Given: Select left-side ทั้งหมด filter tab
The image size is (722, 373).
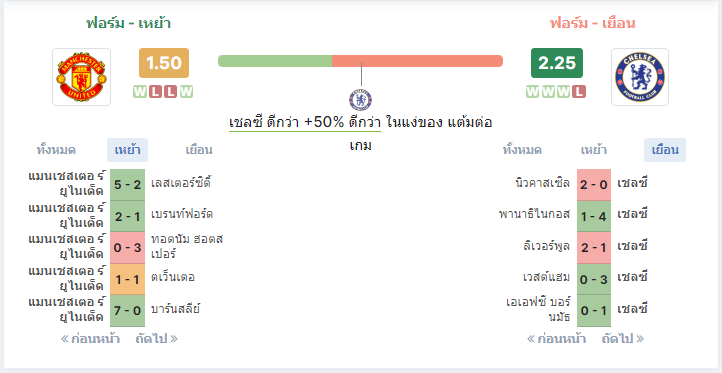Looking at the screenshot, I should tap(56, 150).
